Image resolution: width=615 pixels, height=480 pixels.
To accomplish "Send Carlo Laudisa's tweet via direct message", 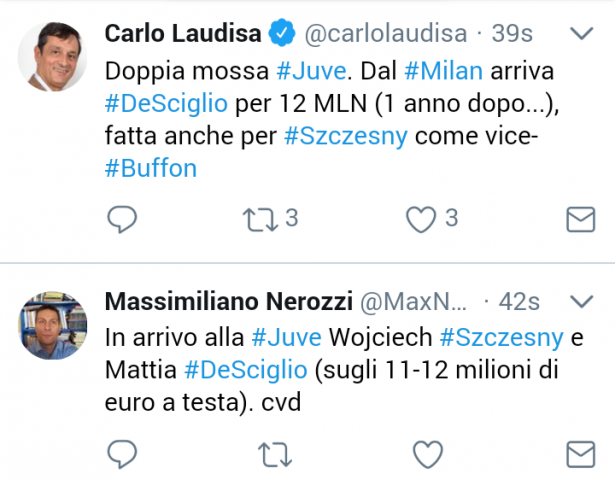I will click(x=581, y=219).
